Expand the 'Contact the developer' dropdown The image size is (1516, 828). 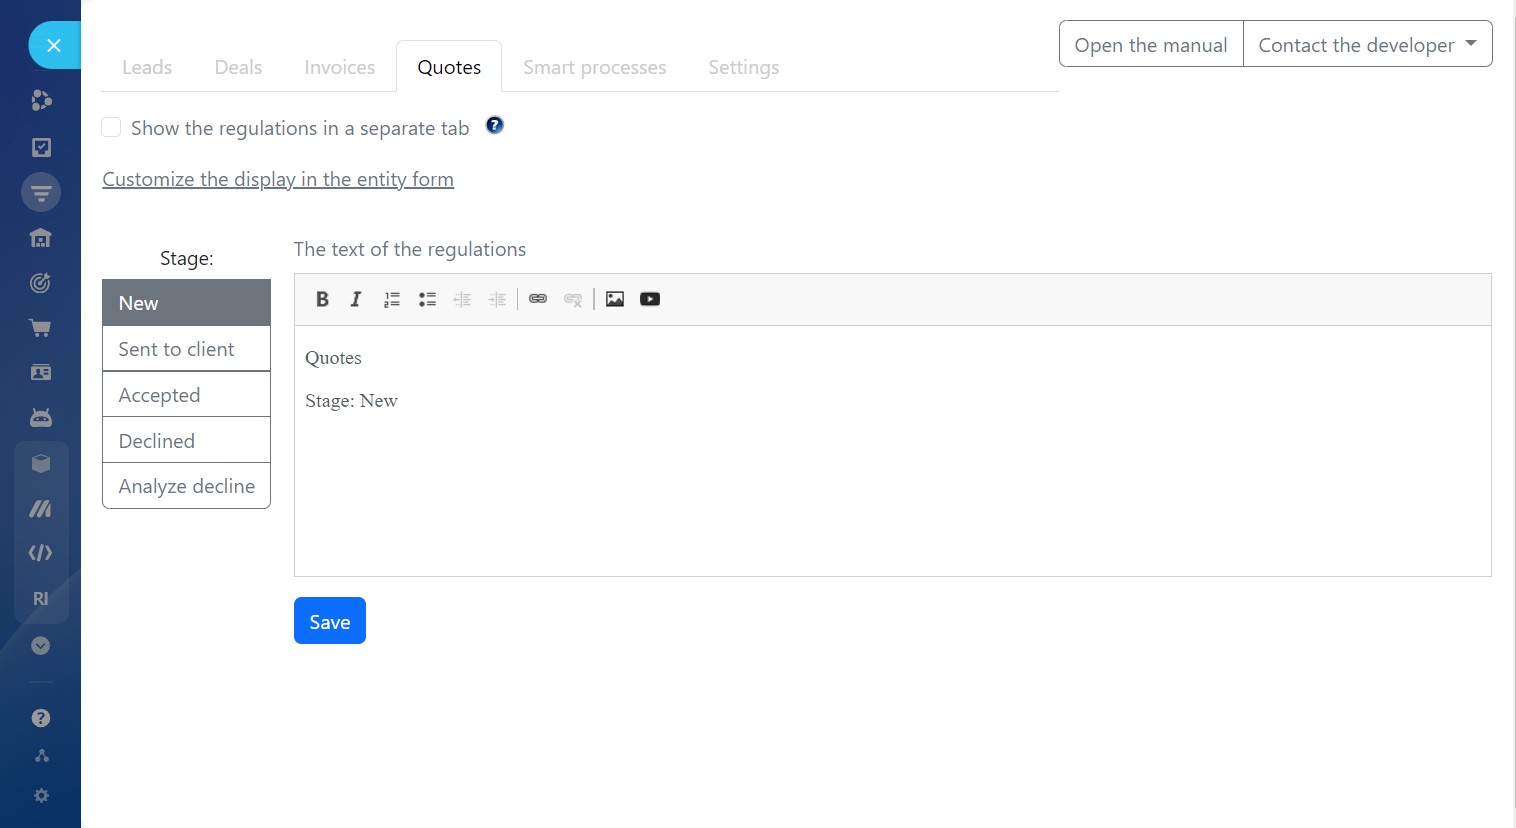click(1367, 45)
